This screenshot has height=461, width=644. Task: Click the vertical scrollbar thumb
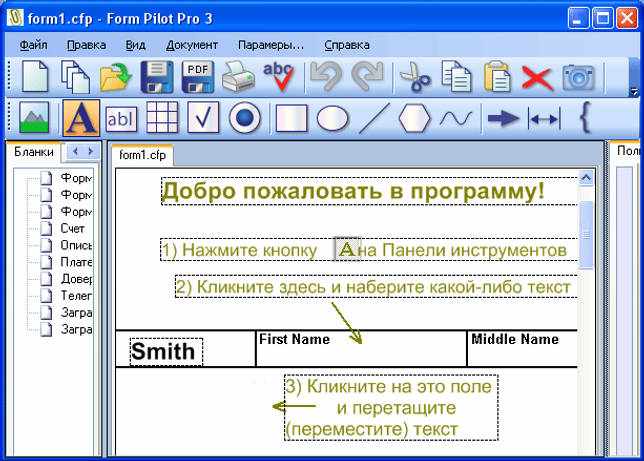[586, 234]
